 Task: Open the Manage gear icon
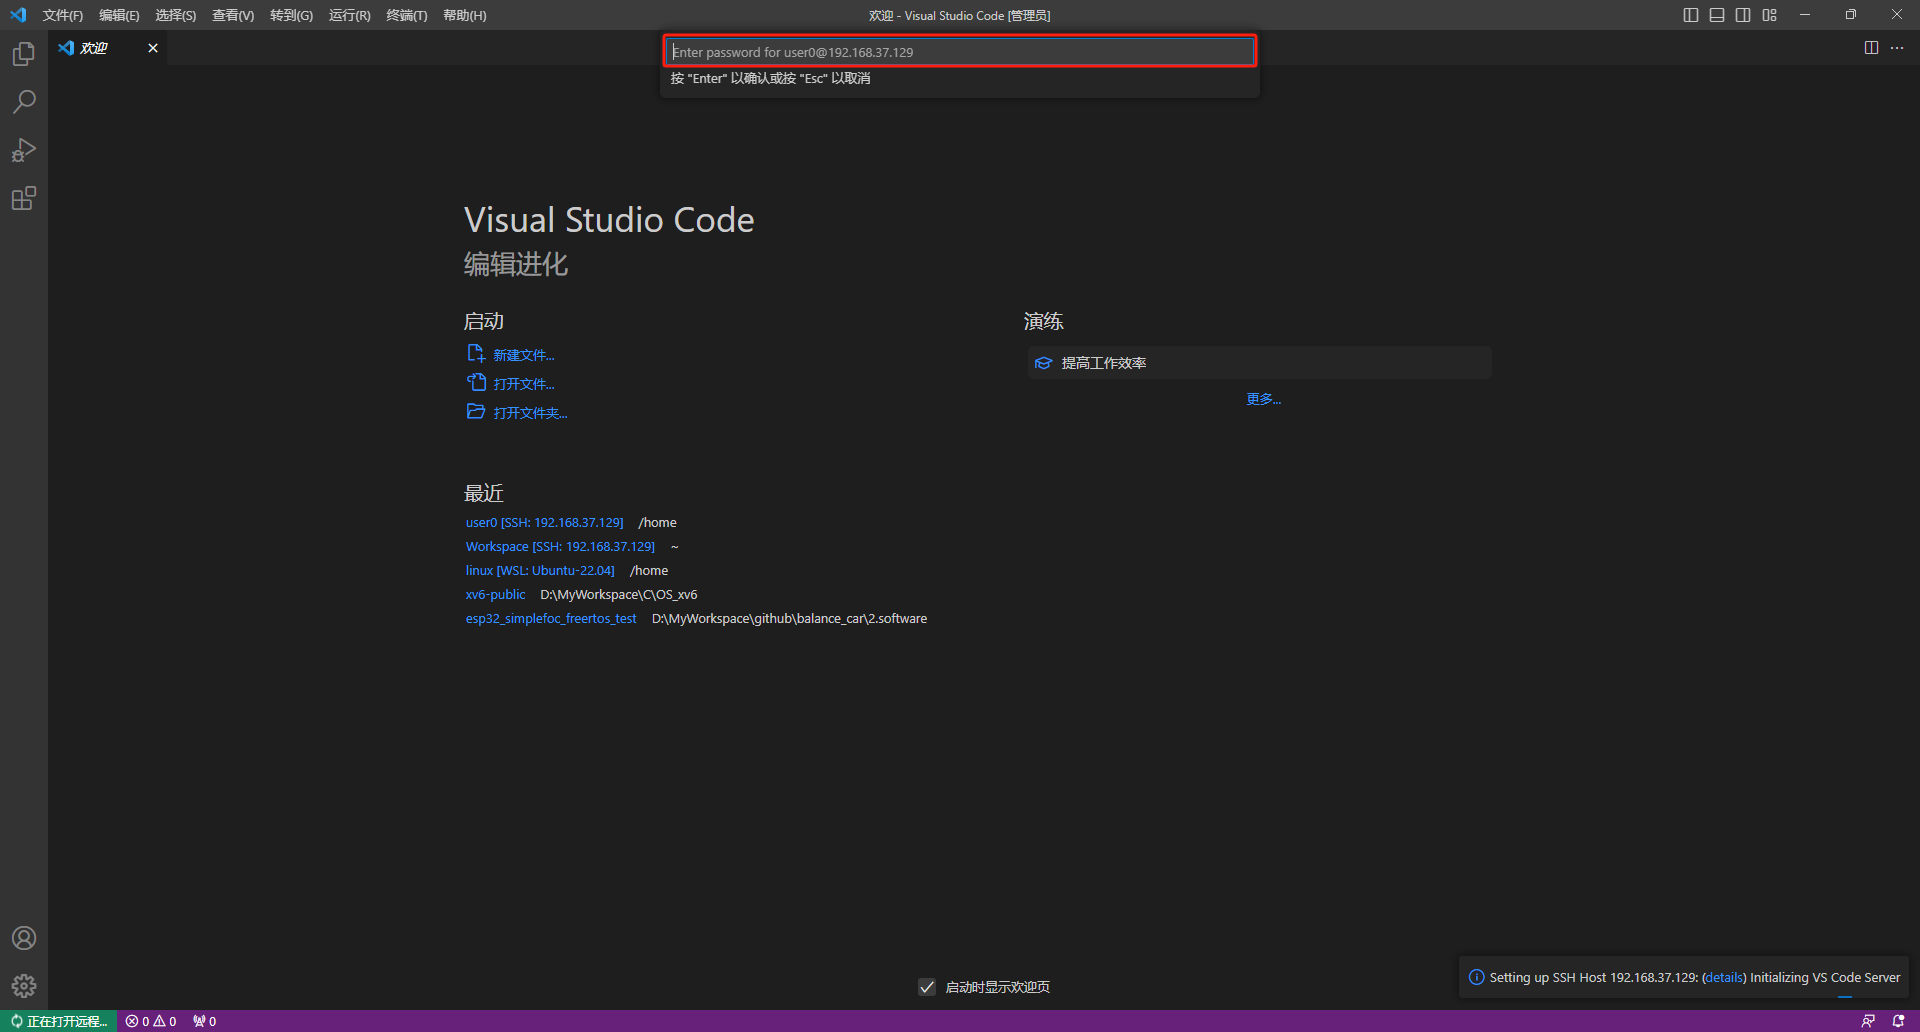24,986
